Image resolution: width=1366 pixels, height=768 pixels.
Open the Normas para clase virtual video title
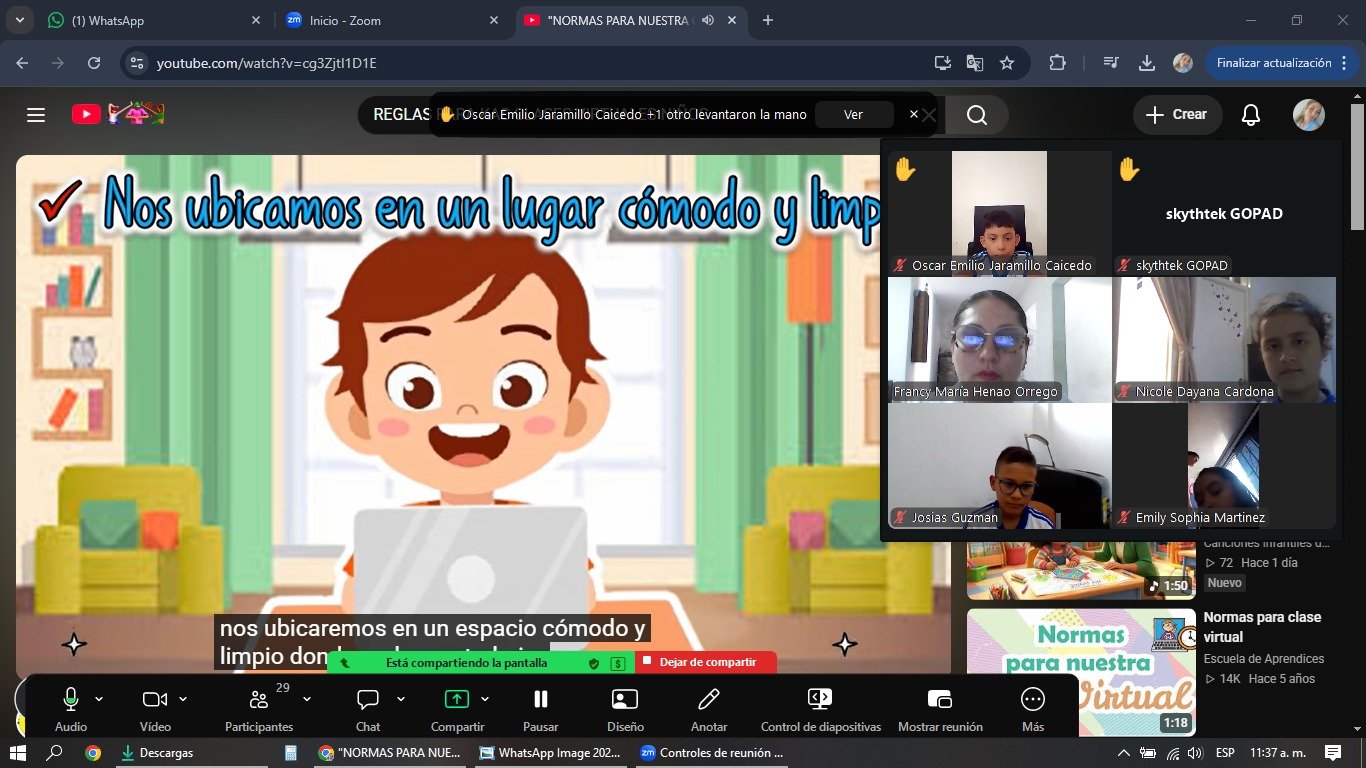1262,627
